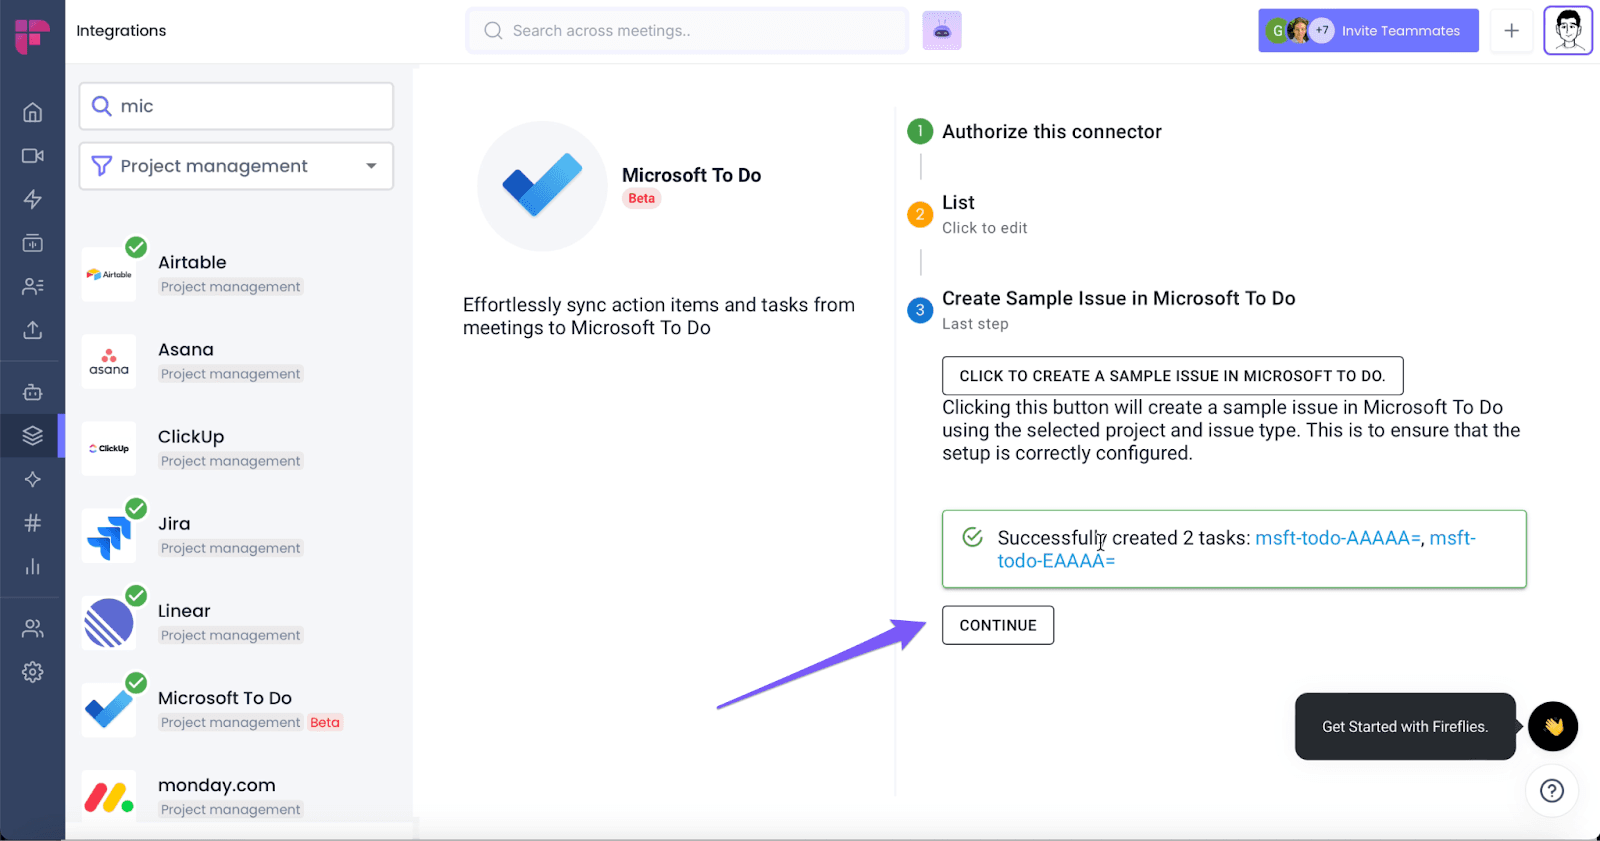Open the upload icon in sidebar

pyautogui.click(x=32, y=330)
